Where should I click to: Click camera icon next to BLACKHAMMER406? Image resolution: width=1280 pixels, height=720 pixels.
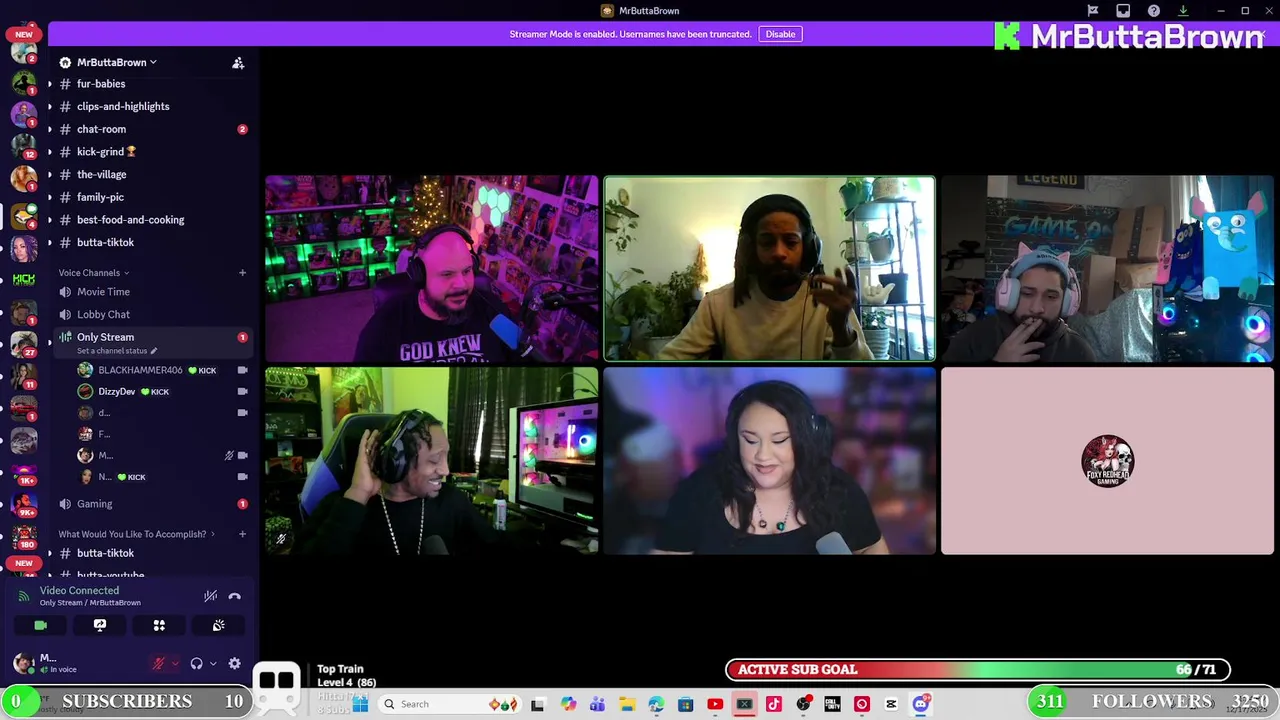pos(242,370)
